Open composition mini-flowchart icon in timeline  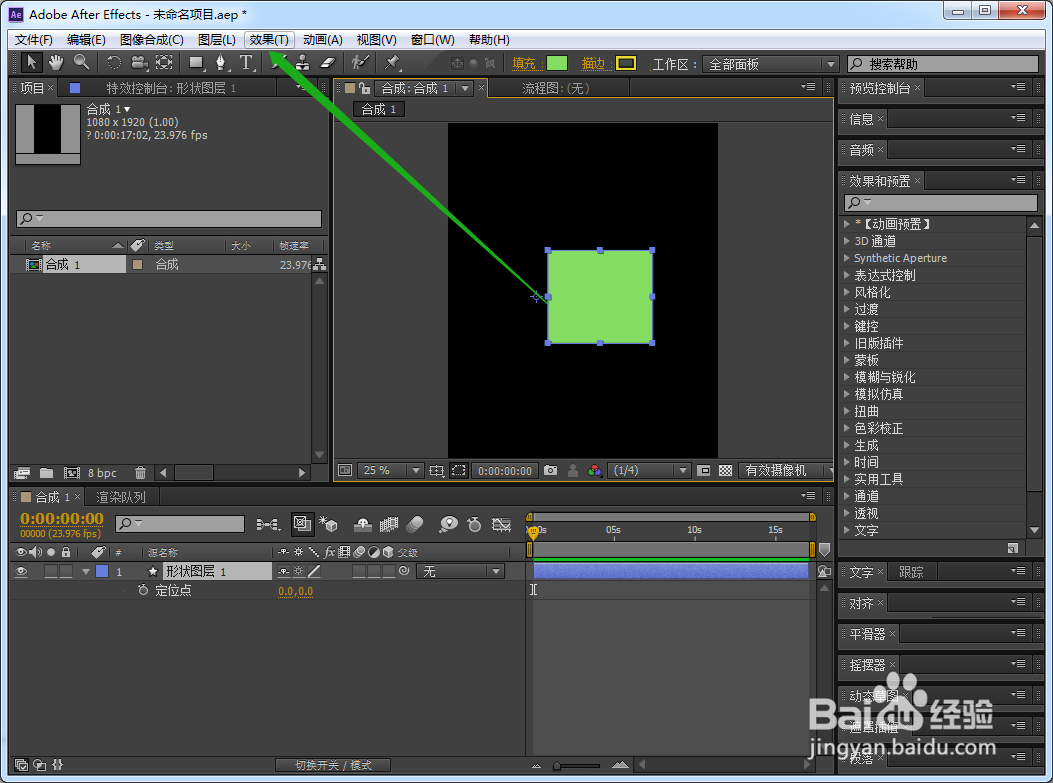point(268,524)
